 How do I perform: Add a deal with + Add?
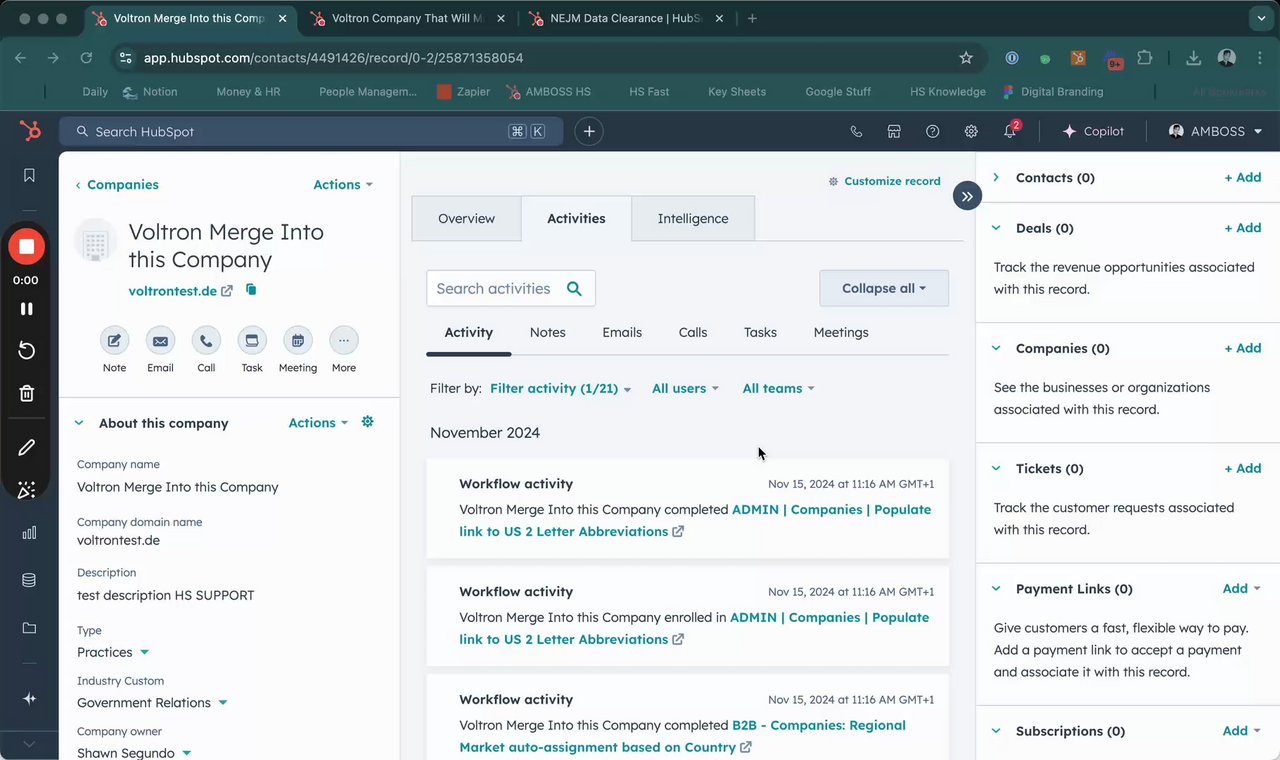[1243, 228]
